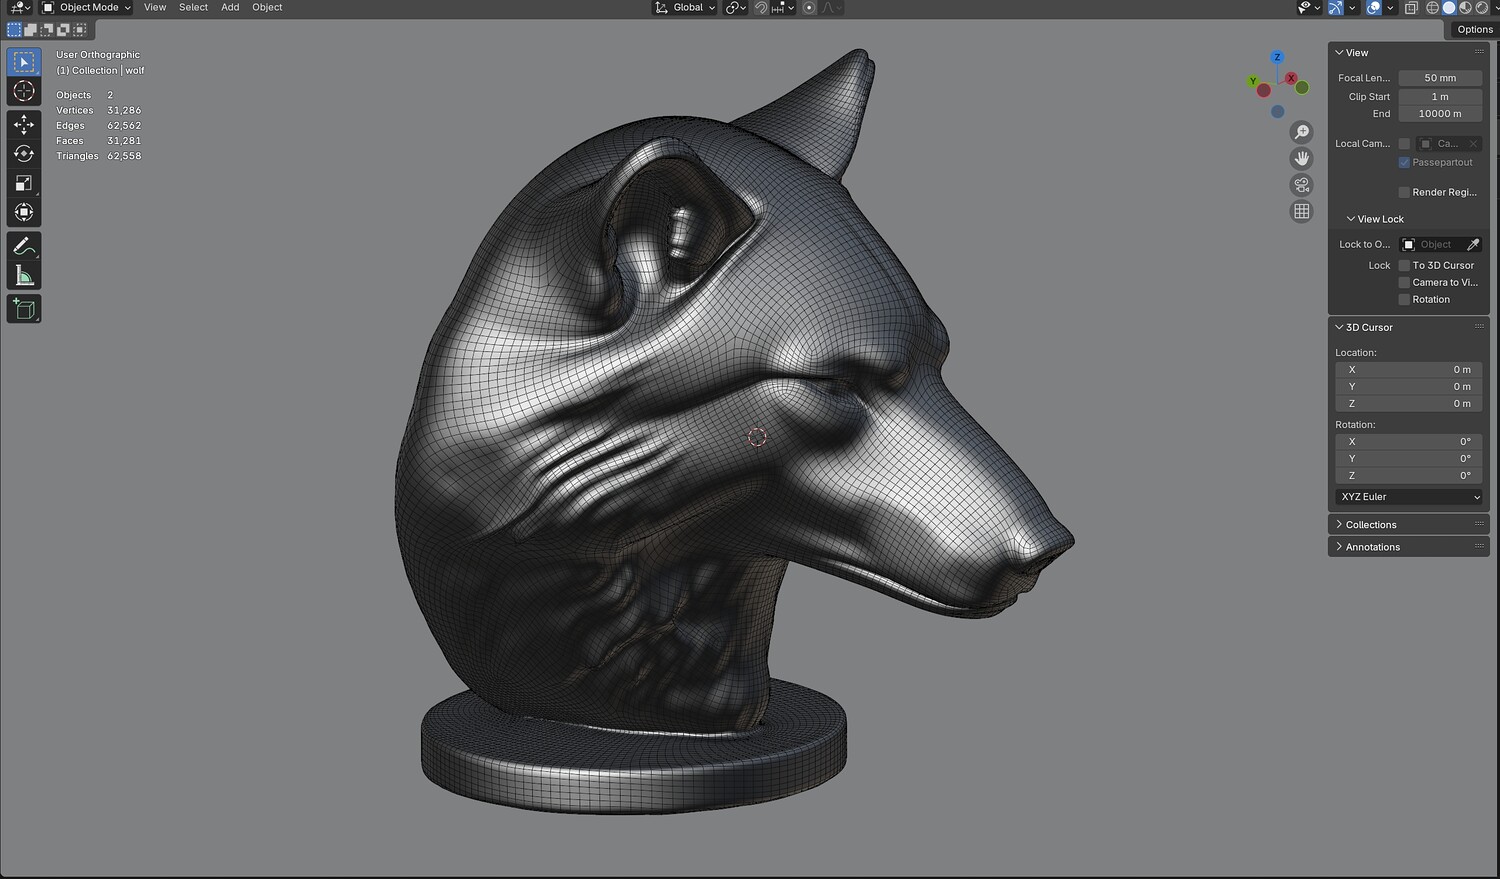Click the Lock to Object field

1440,244
